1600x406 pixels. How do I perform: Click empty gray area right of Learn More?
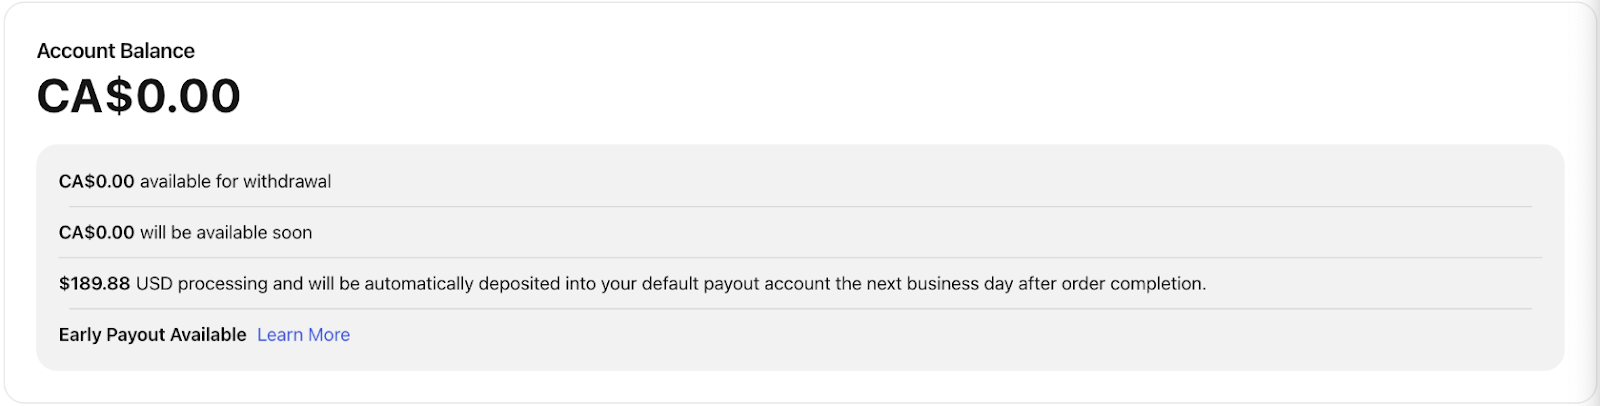(900, 336)
